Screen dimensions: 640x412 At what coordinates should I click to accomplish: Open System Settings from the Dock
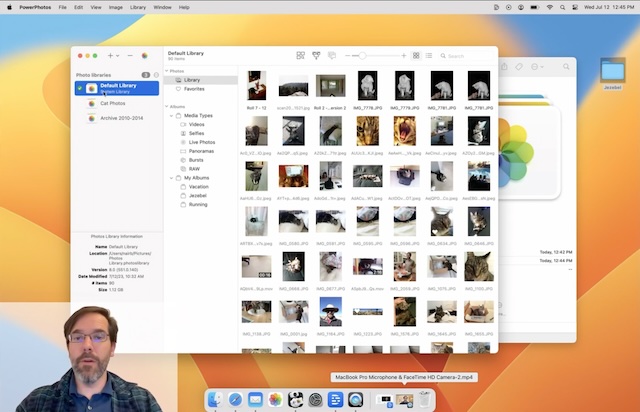315,399
